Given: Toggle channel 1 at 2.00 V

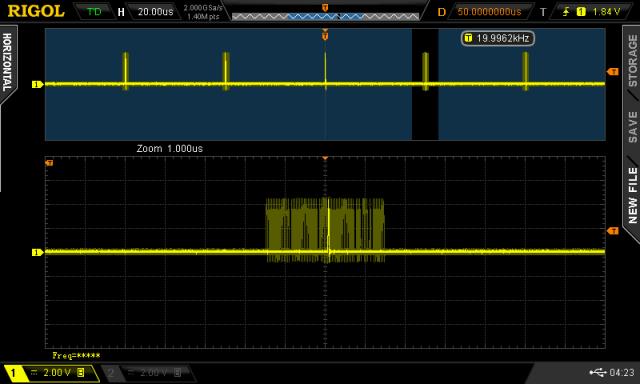Looking at the screenshot, I should (x=52, y=373).
